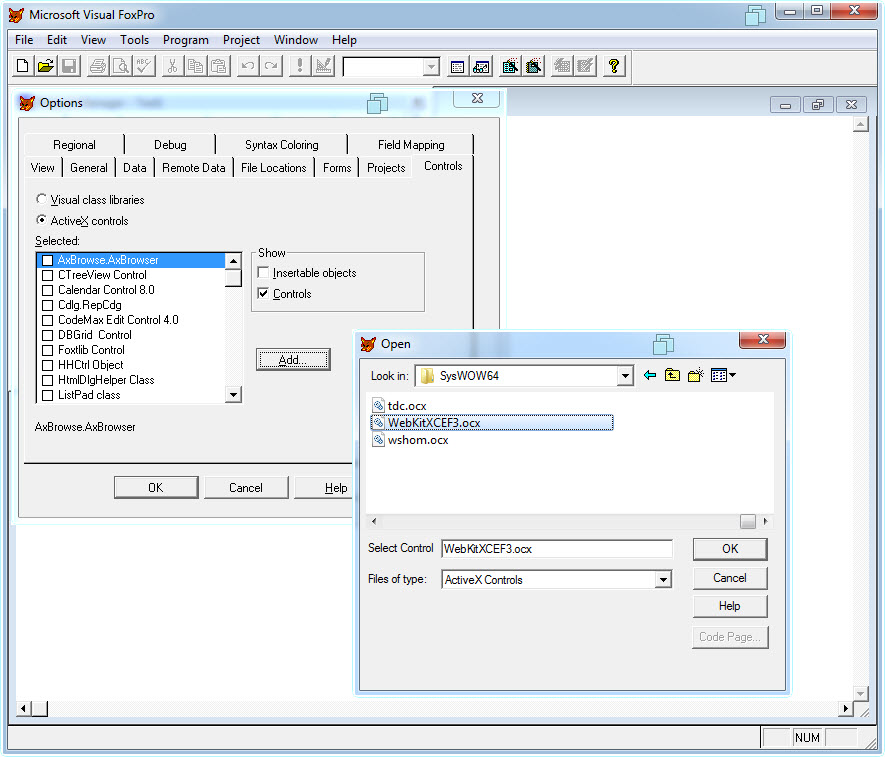The height and width of the screenshot is (757, 885).
Task: Click the Cut scissors toolbar icon
Action: coord(172,67)
